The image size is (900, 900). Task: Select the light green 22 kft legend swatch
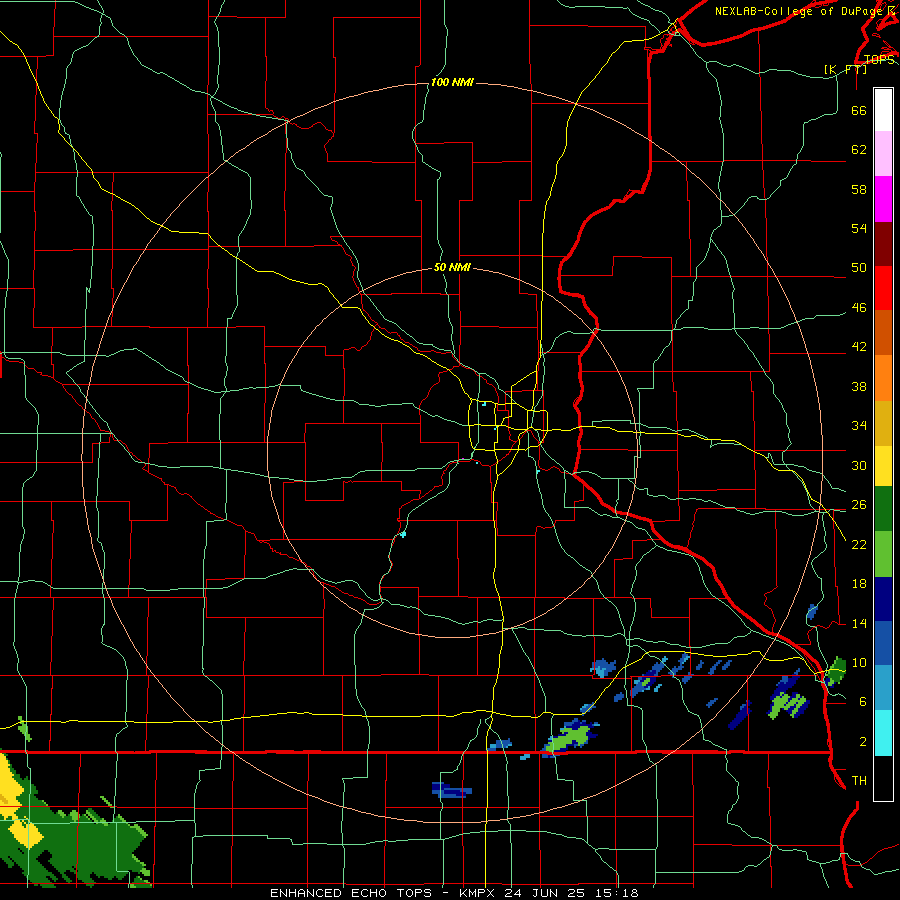883,554
